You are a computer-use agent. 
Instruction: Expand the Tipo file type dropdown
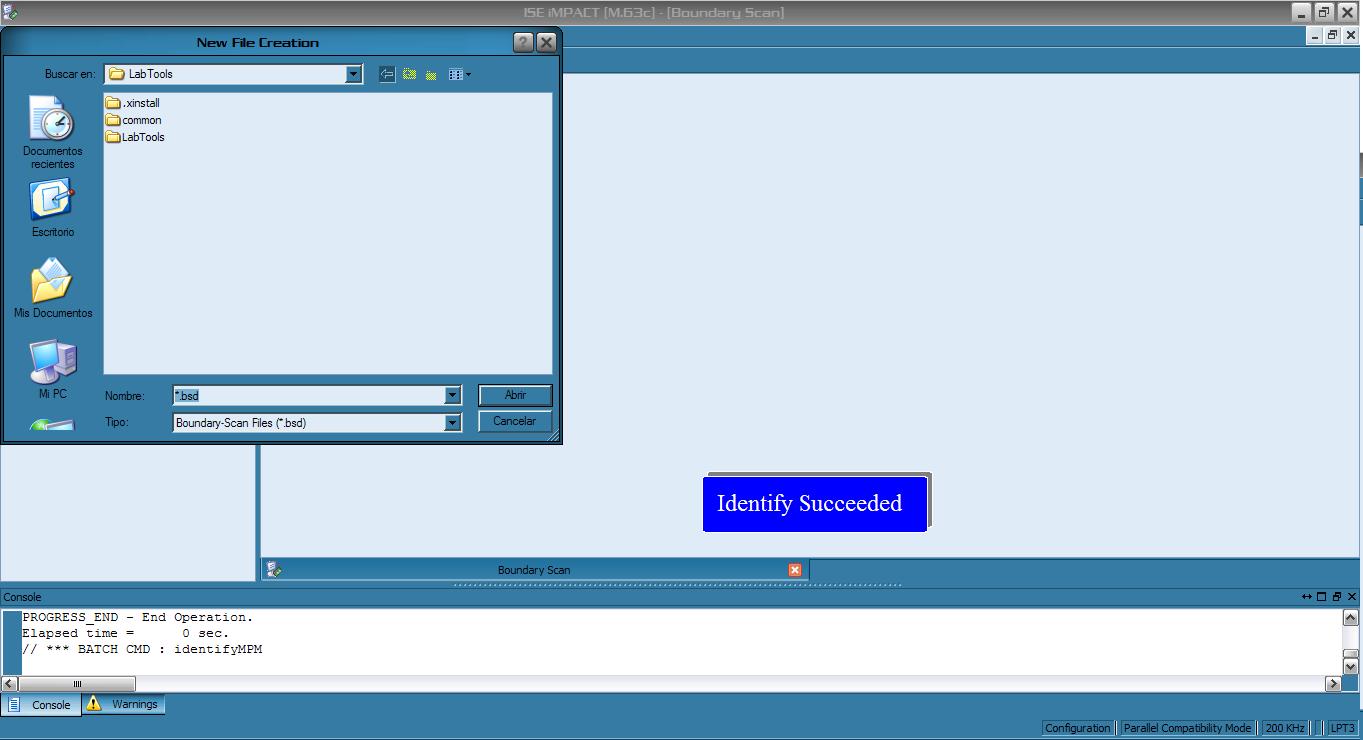[x=452, y=423]
